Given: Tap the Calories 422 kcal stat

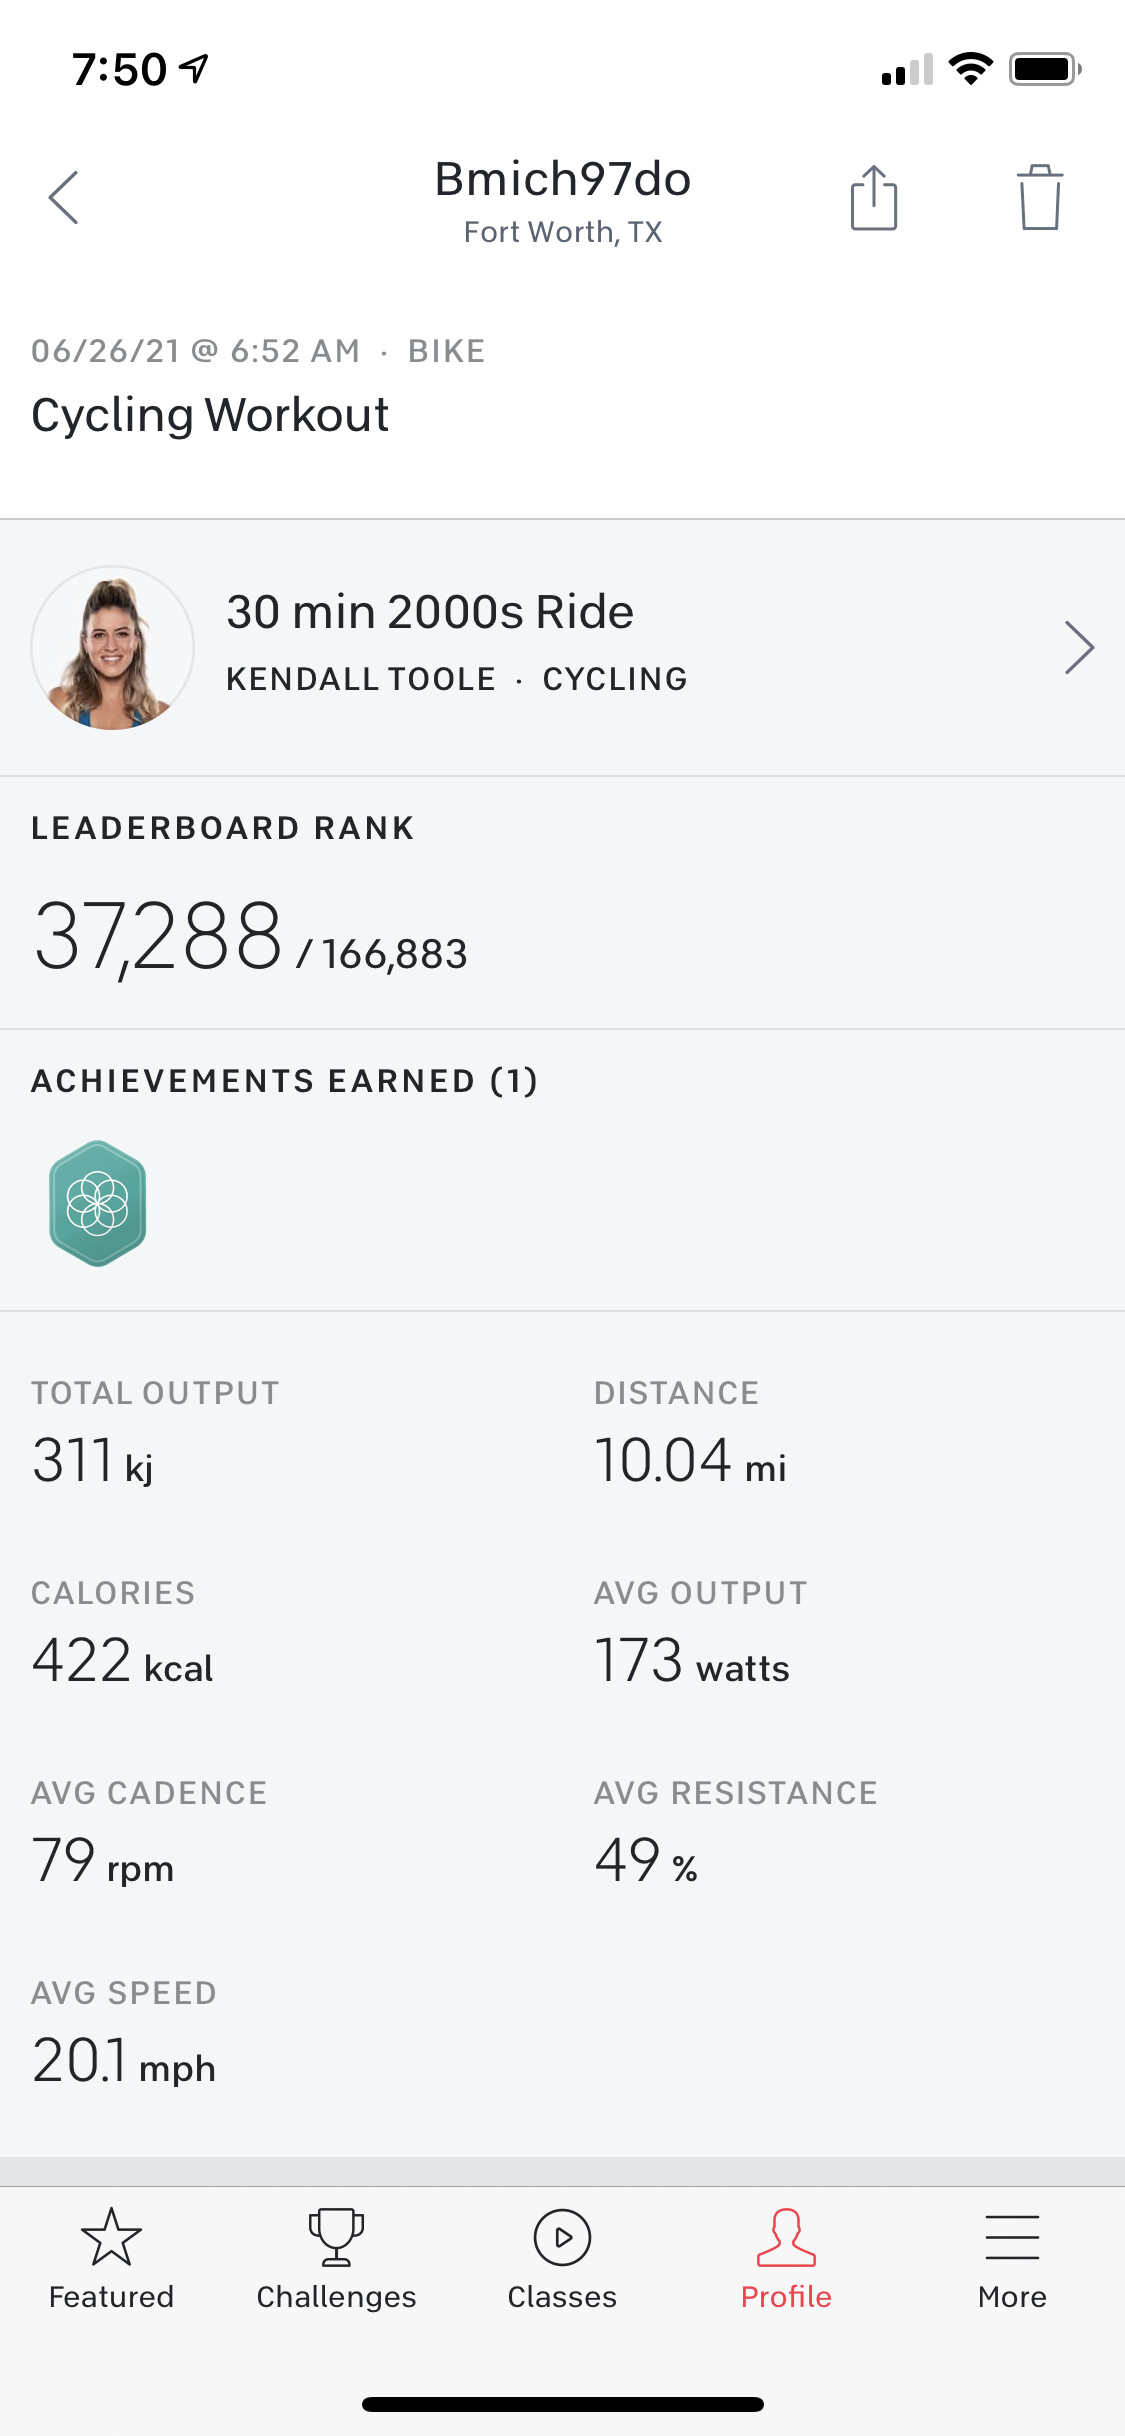Looking at the screenshot, I should pos(122,1660).
